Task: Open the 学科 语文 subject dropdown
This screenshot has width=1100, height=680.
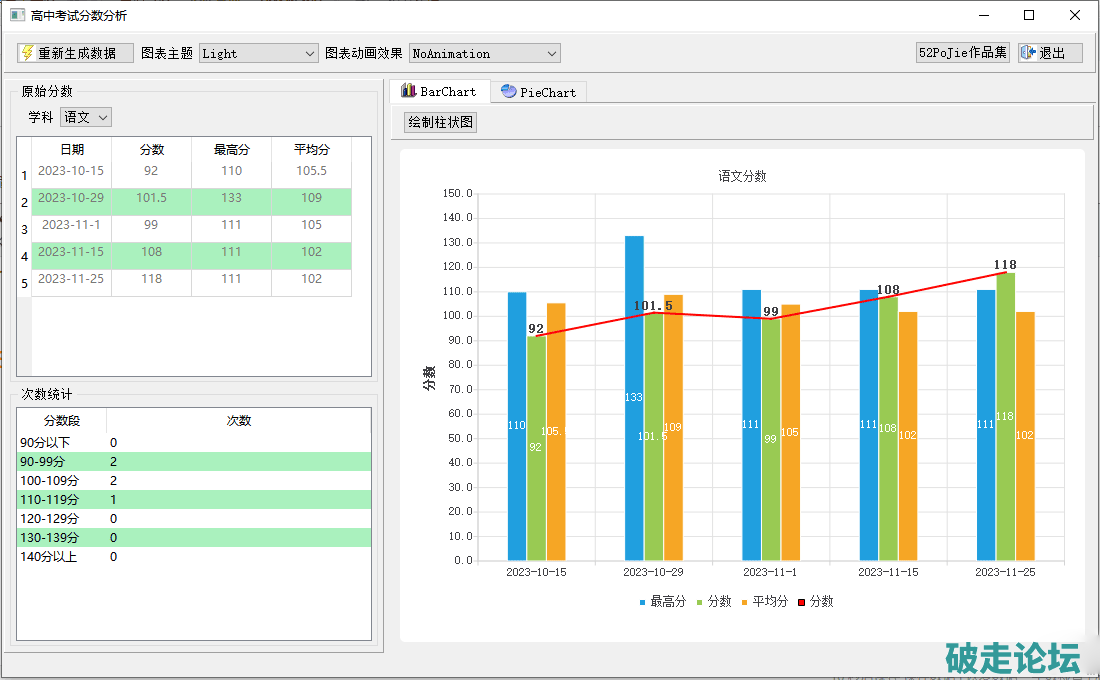Action: click(x=86, y=117)
